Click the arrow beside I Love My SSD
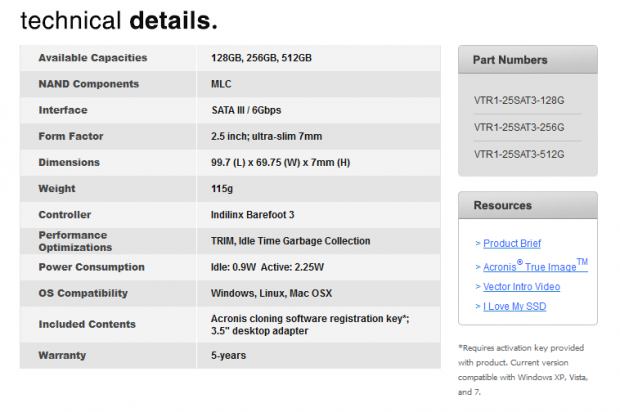620x412 pixels. tap(478, 306)
